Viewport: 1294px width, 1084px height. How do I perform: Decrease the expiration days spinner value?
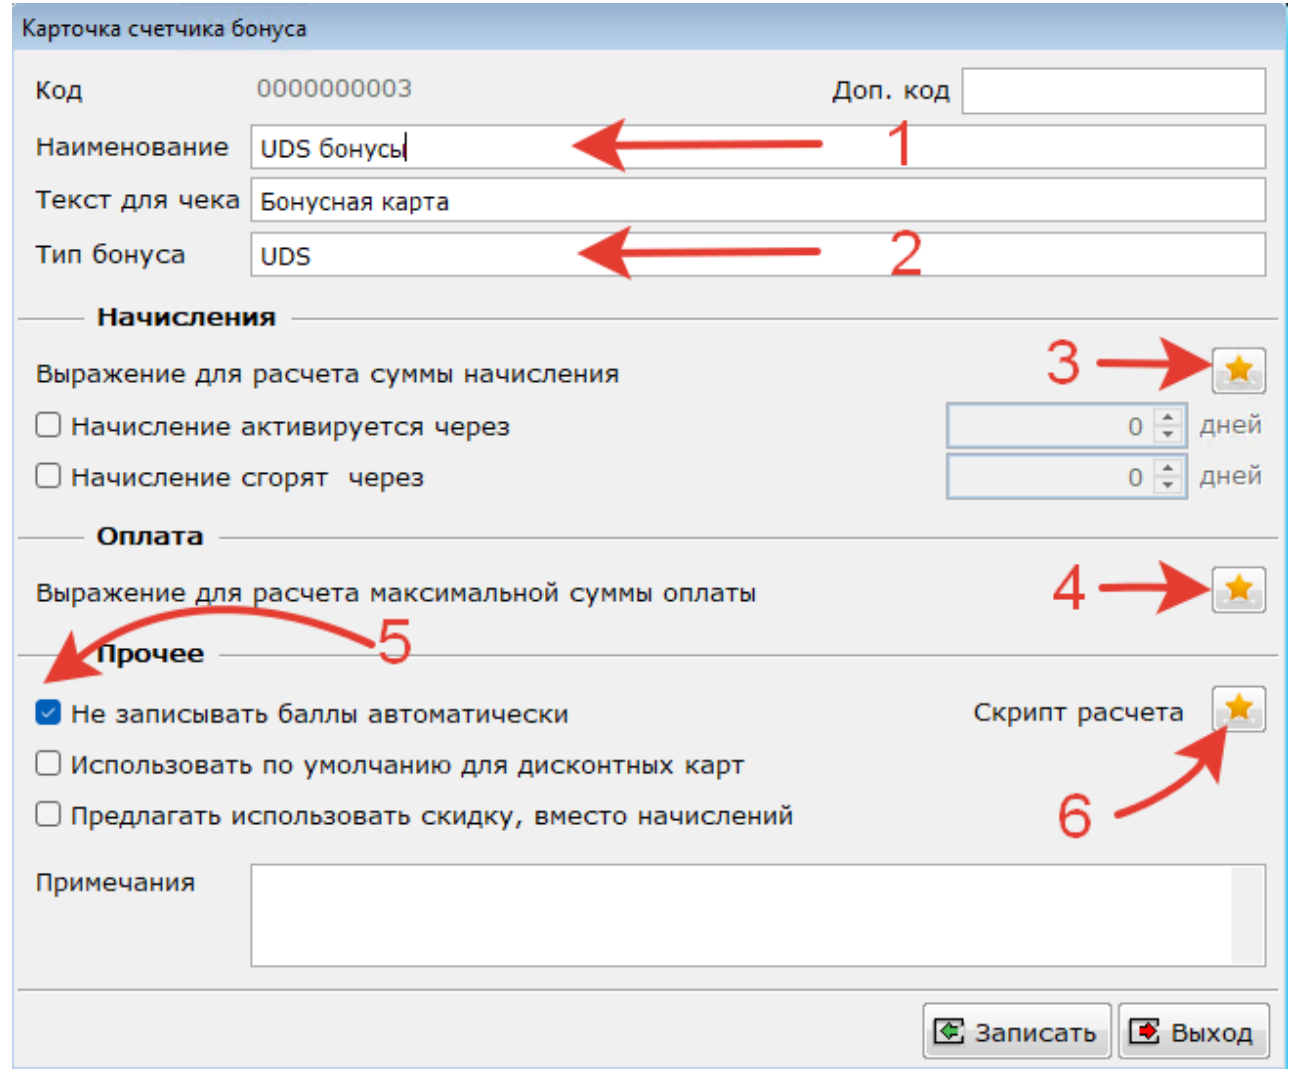tap(1168, 486)
